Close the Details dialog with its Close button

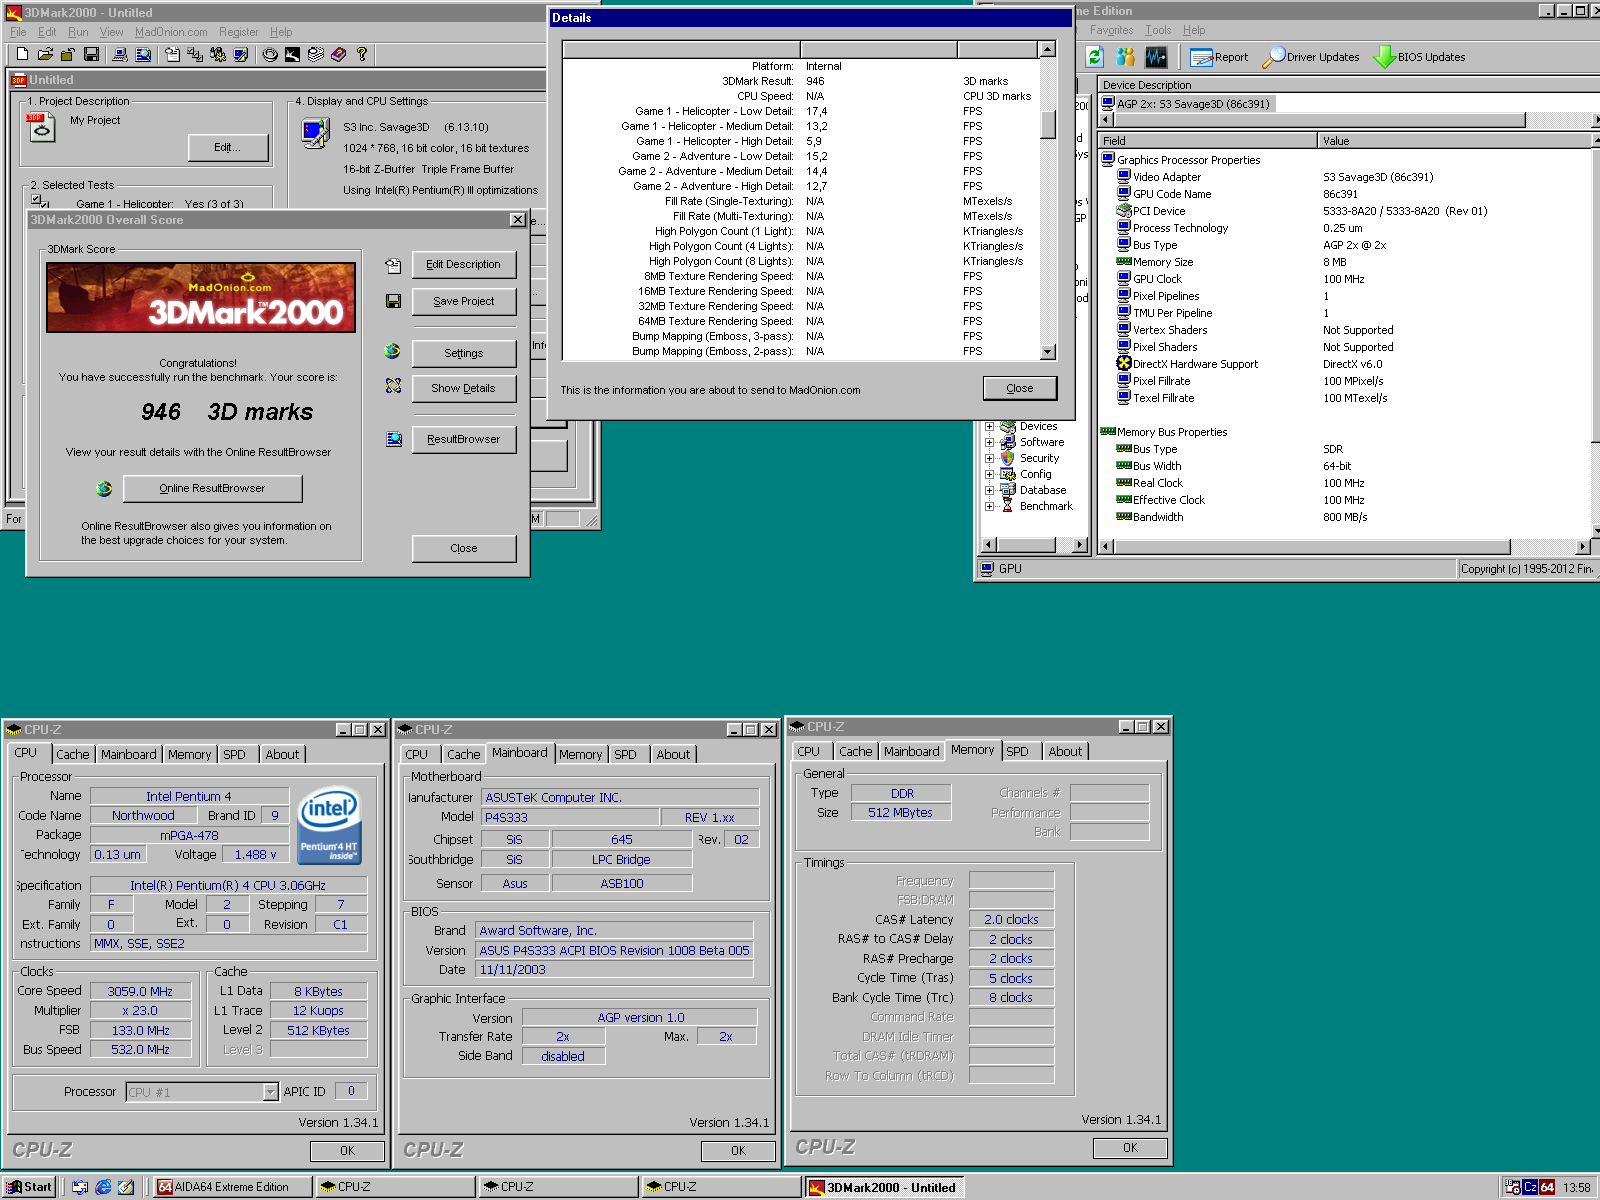coord(1020,388)
